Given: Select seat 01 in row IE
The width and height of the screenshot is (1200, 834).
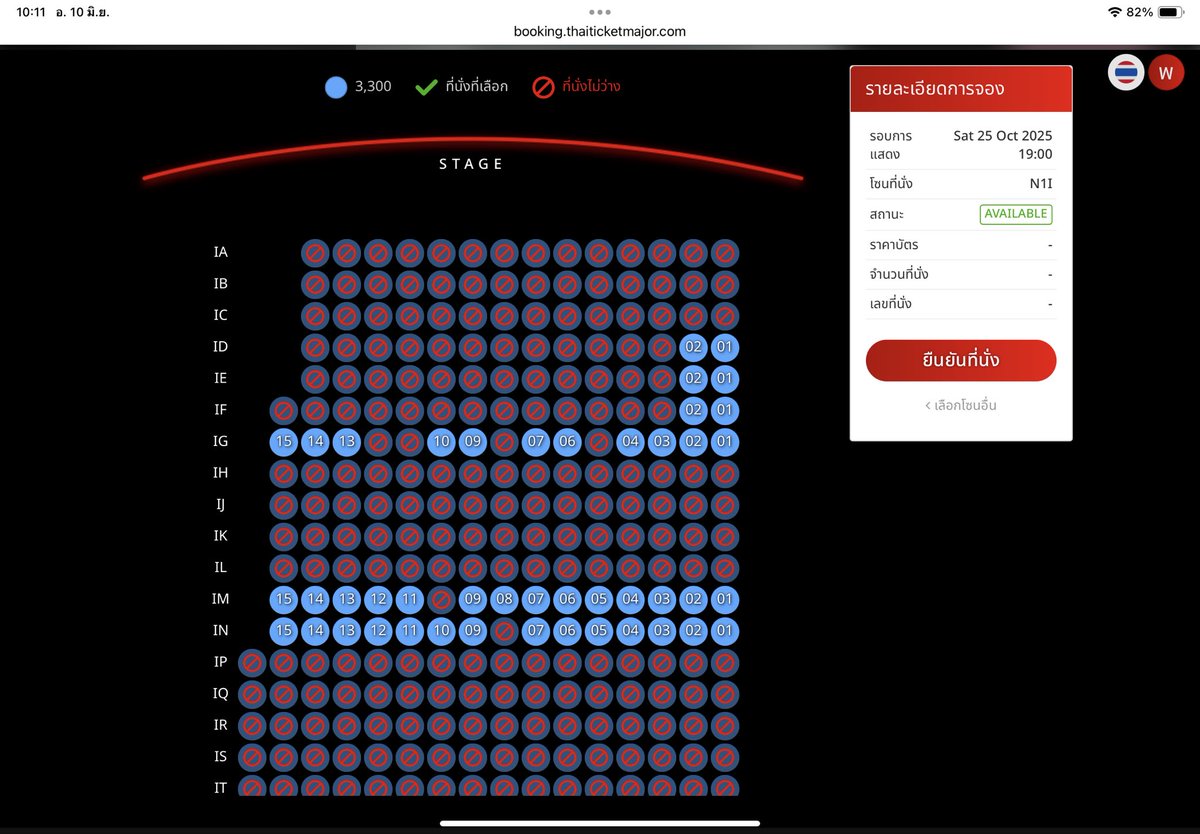Looking at the screenshot, I should coord(724,379).
